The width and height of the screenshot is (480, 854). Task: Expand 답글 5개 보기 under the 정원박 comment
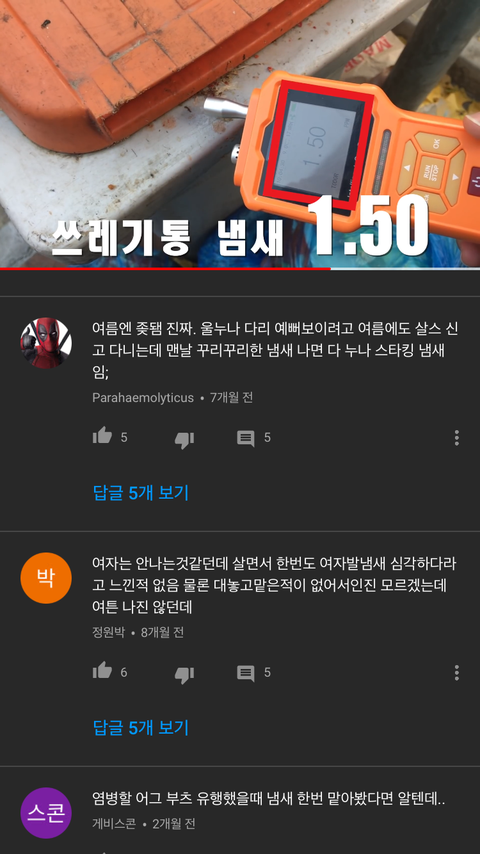141,728
